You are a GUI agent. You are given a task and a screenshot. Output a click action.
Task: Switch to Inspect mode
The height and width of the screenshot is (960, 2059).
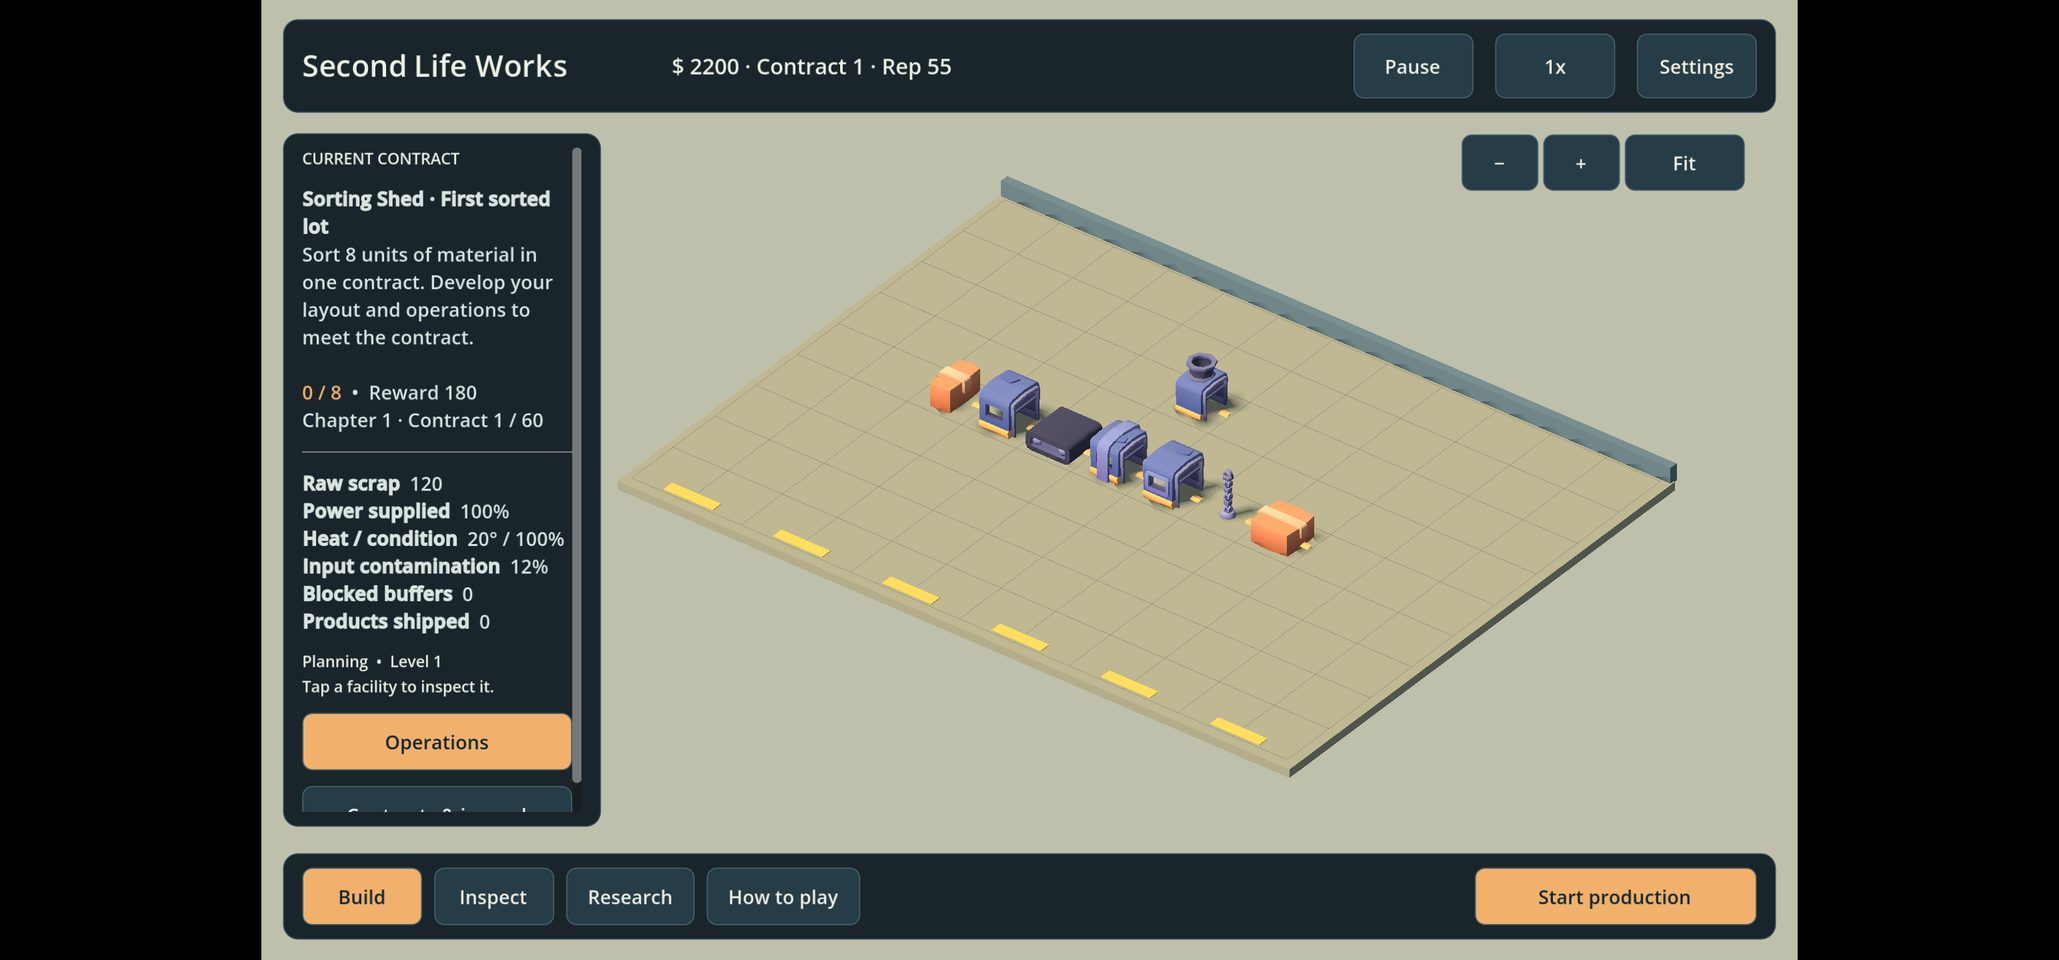coord(493,897)
